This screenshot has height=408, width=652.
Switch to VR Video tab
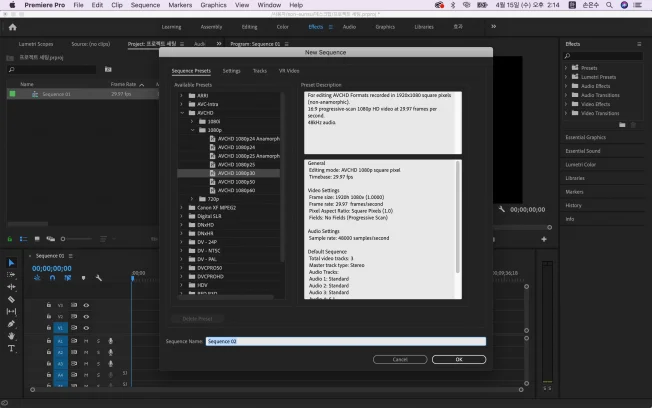point(289,71)
